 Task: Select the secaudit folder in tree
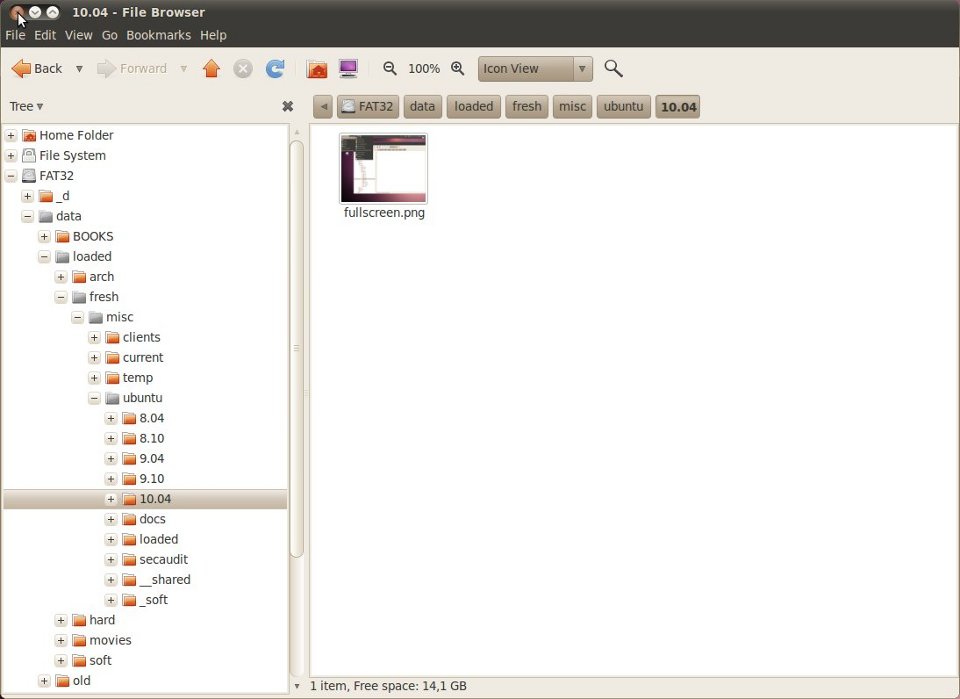click(163, 559)
